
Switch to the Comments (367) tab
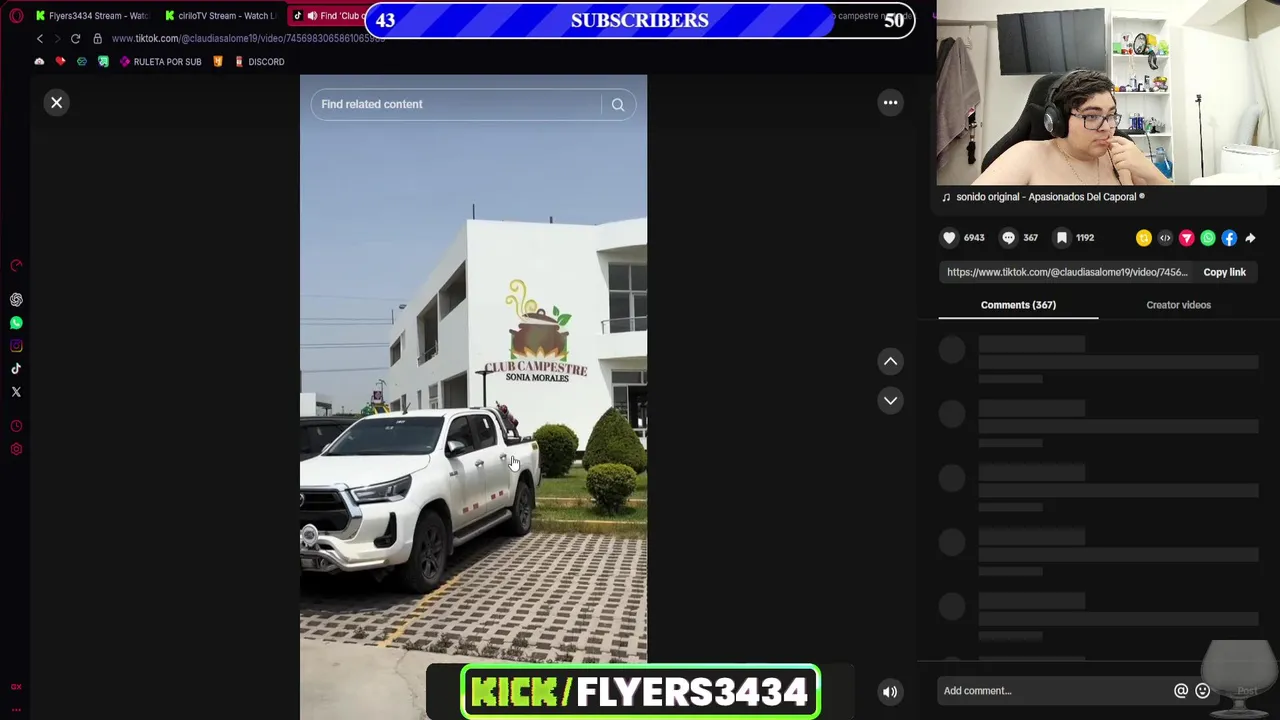tap(1018, 305)
